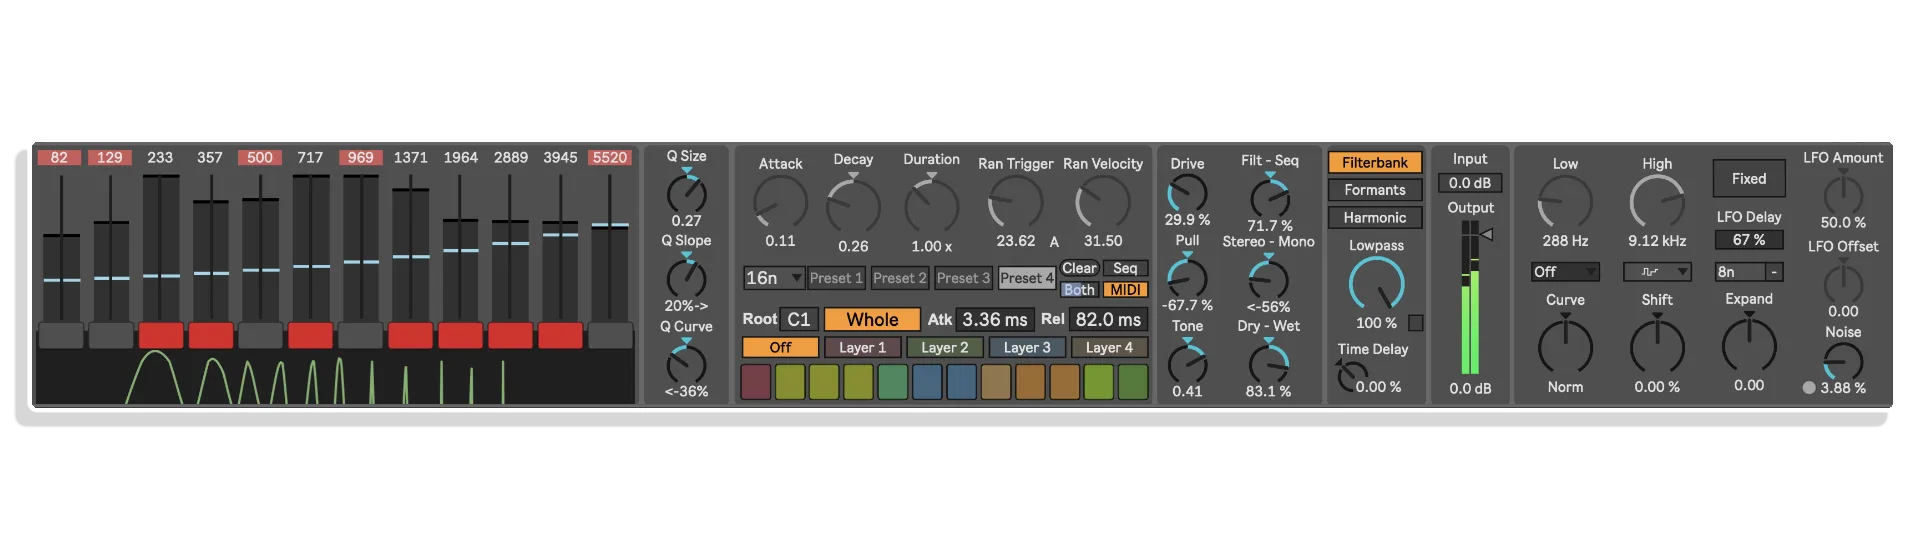This screenshot has width=1920, height=551.
Task: Click the Decay knob
Action: pyautogui.click(x=853, y=205)
